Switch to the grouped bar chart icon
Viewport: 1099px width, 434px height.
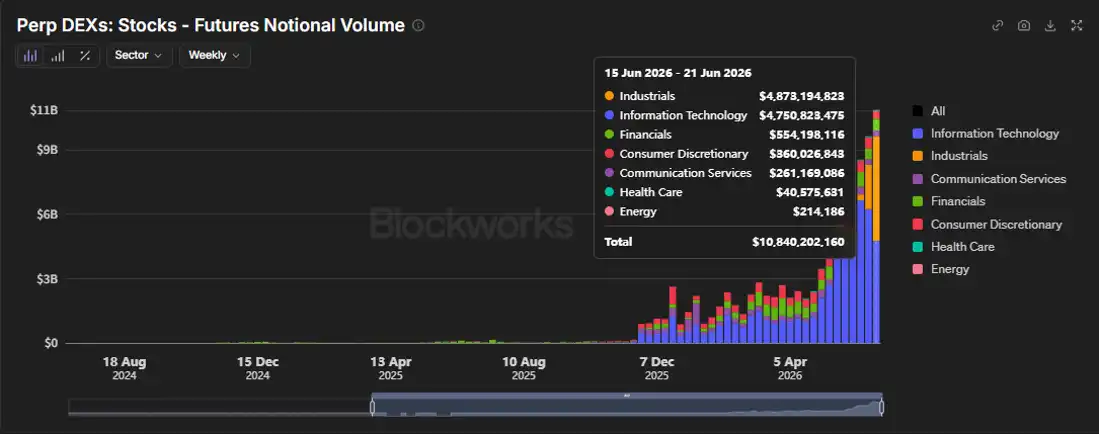pos(57,56)
